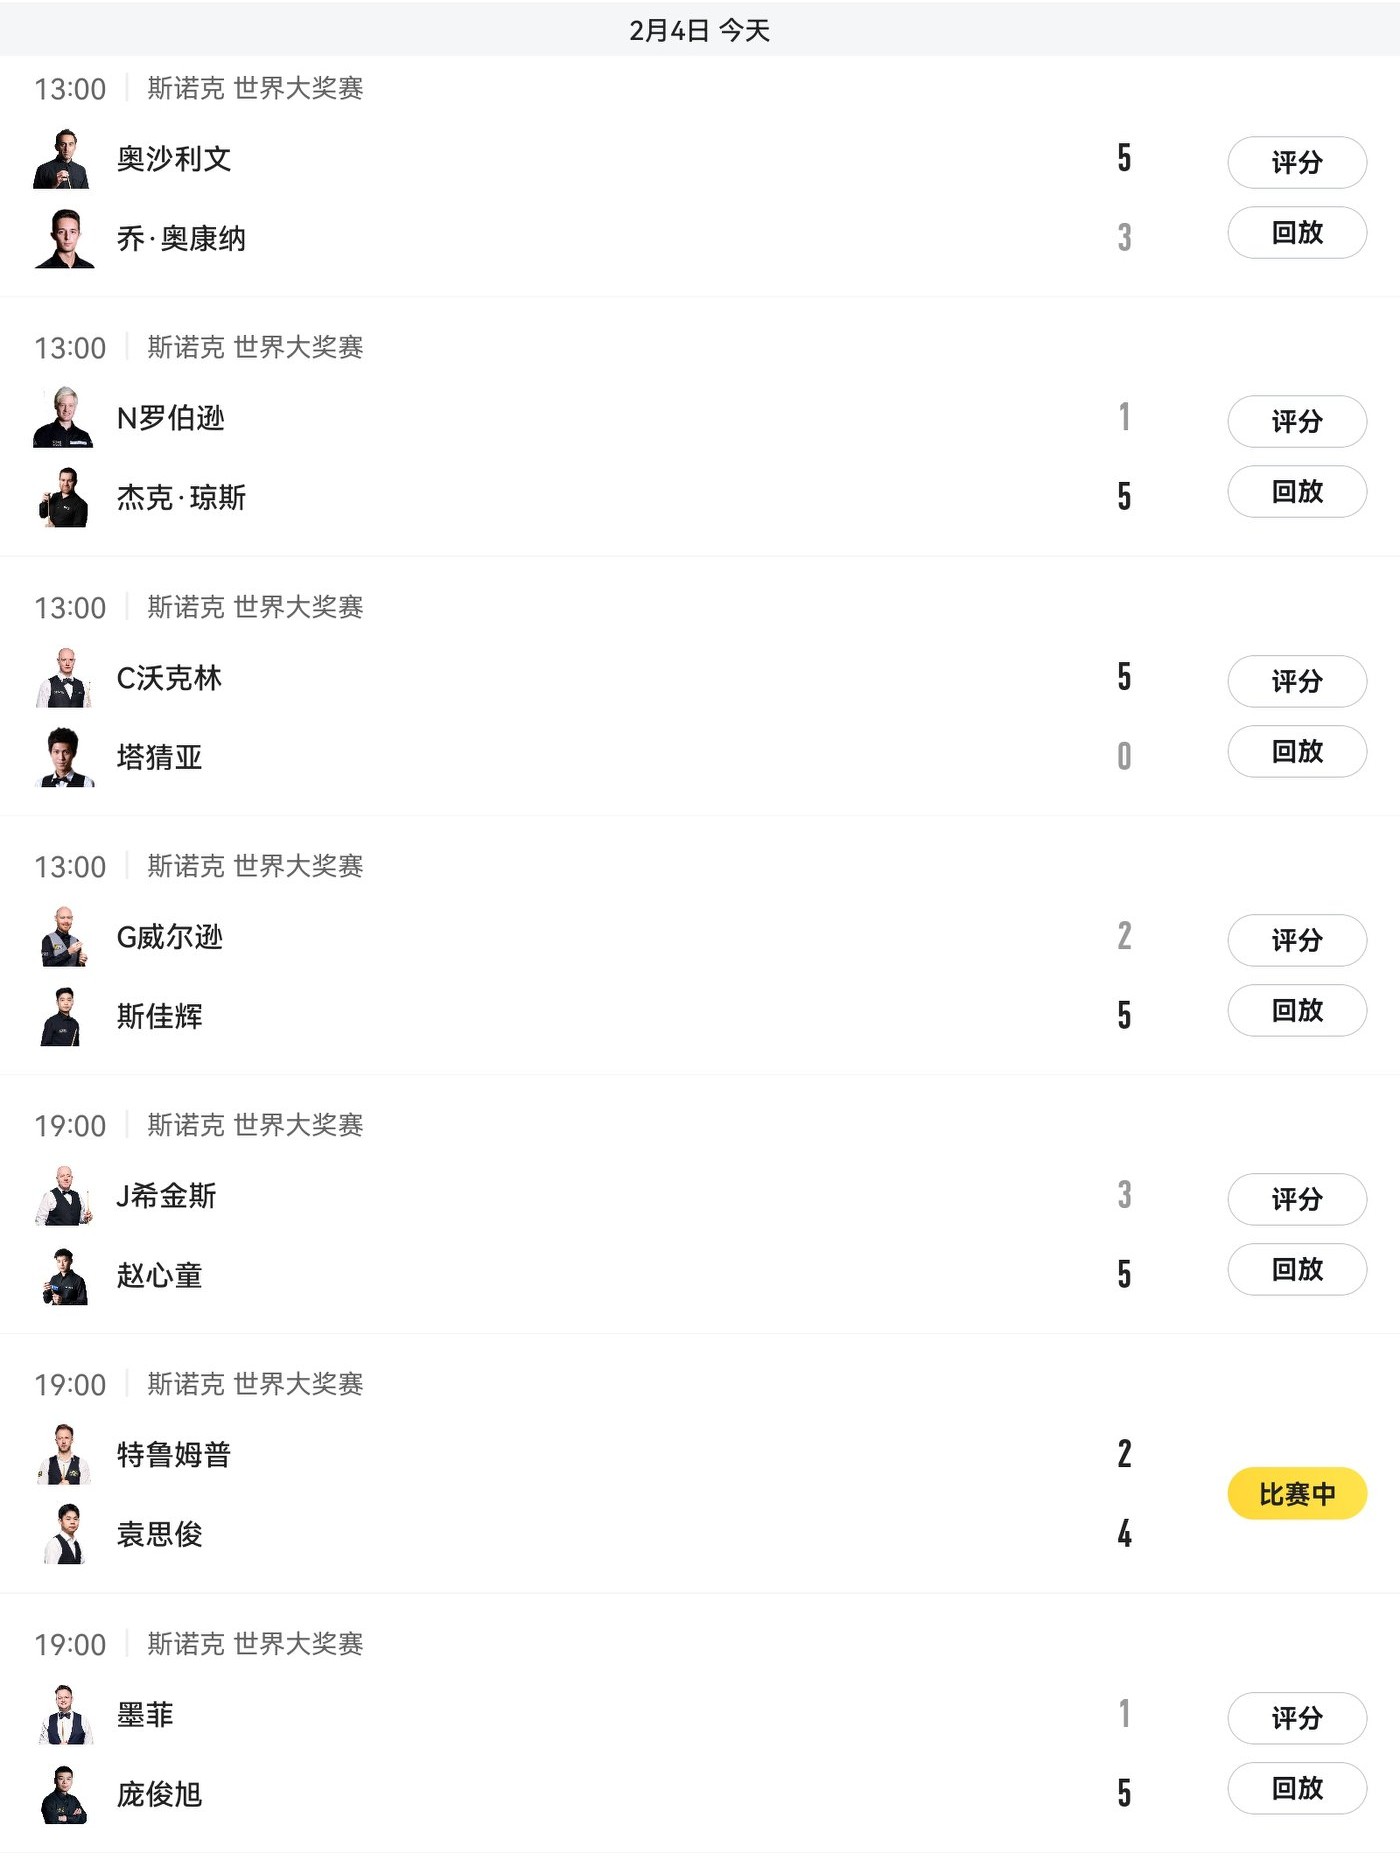Click Joe O'Connor's avatar photo
This screenshot has width=1400, height=1860.
coord(64,239)
